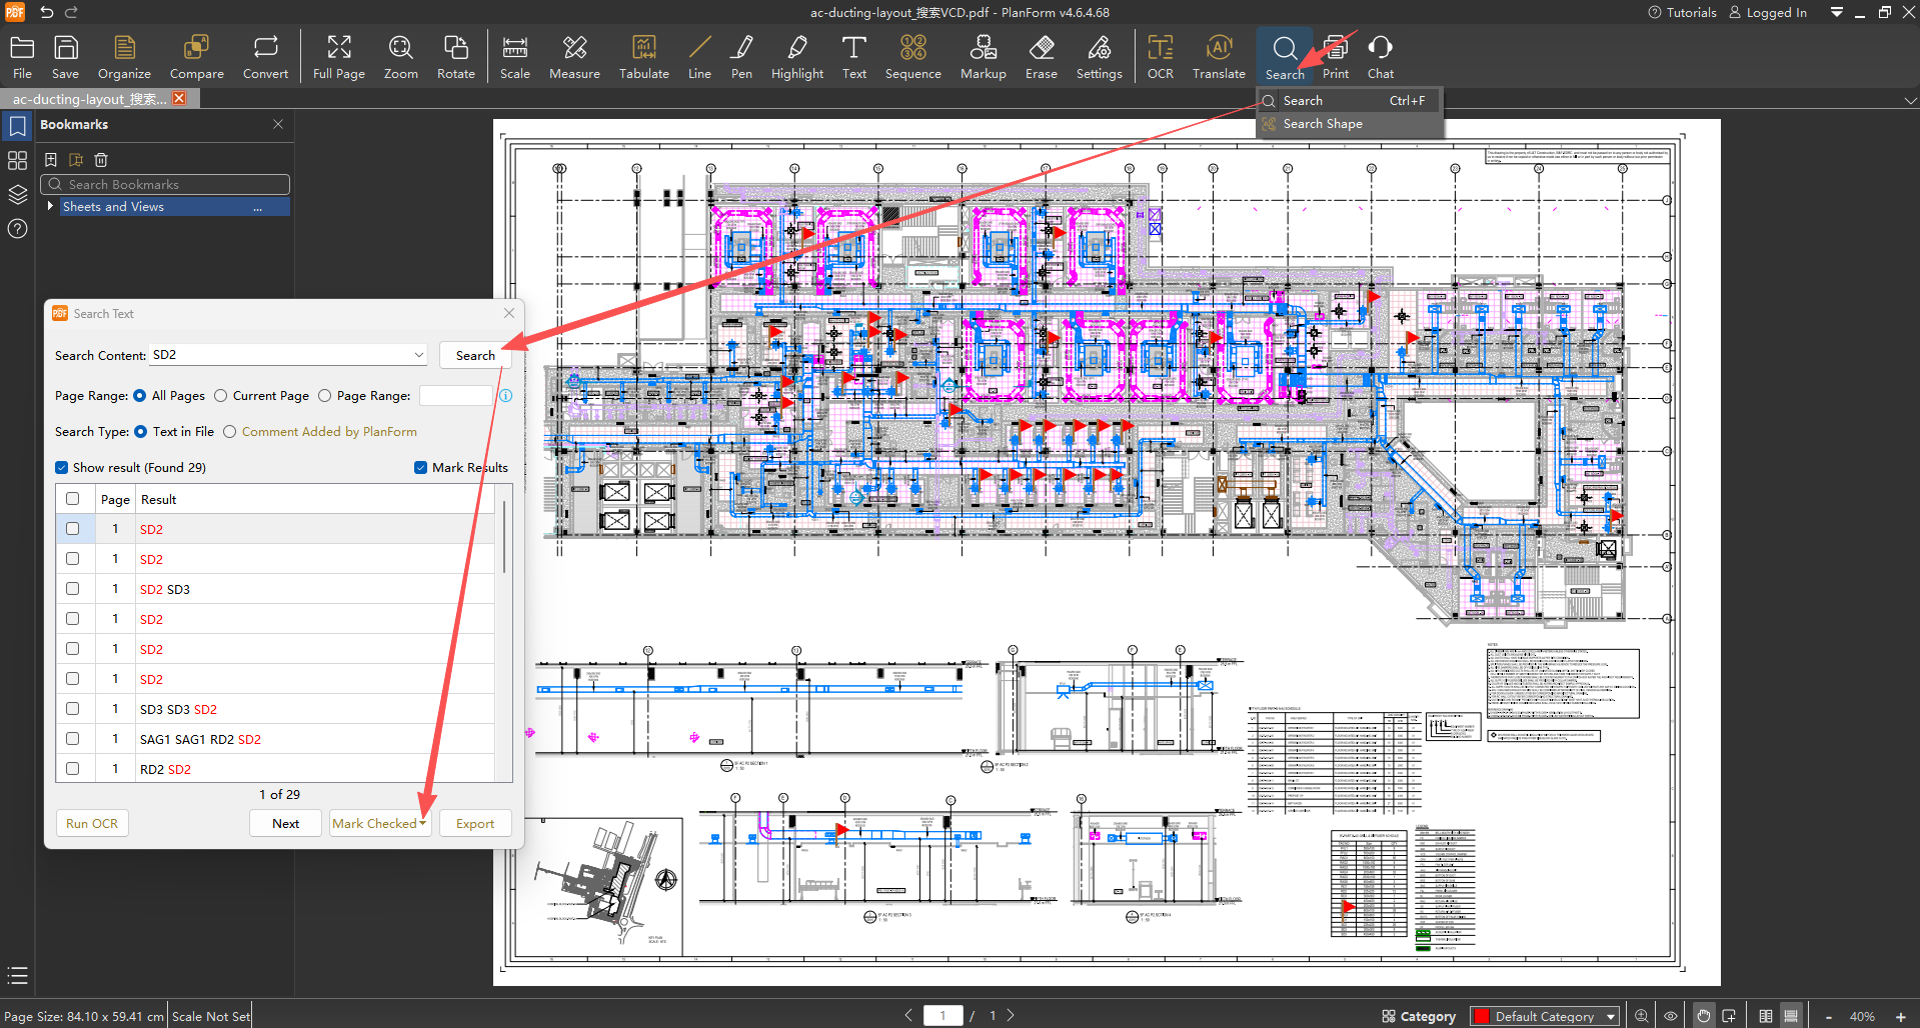
Task: Choose Search Shape from the menu
Action: click(1322, 124)
